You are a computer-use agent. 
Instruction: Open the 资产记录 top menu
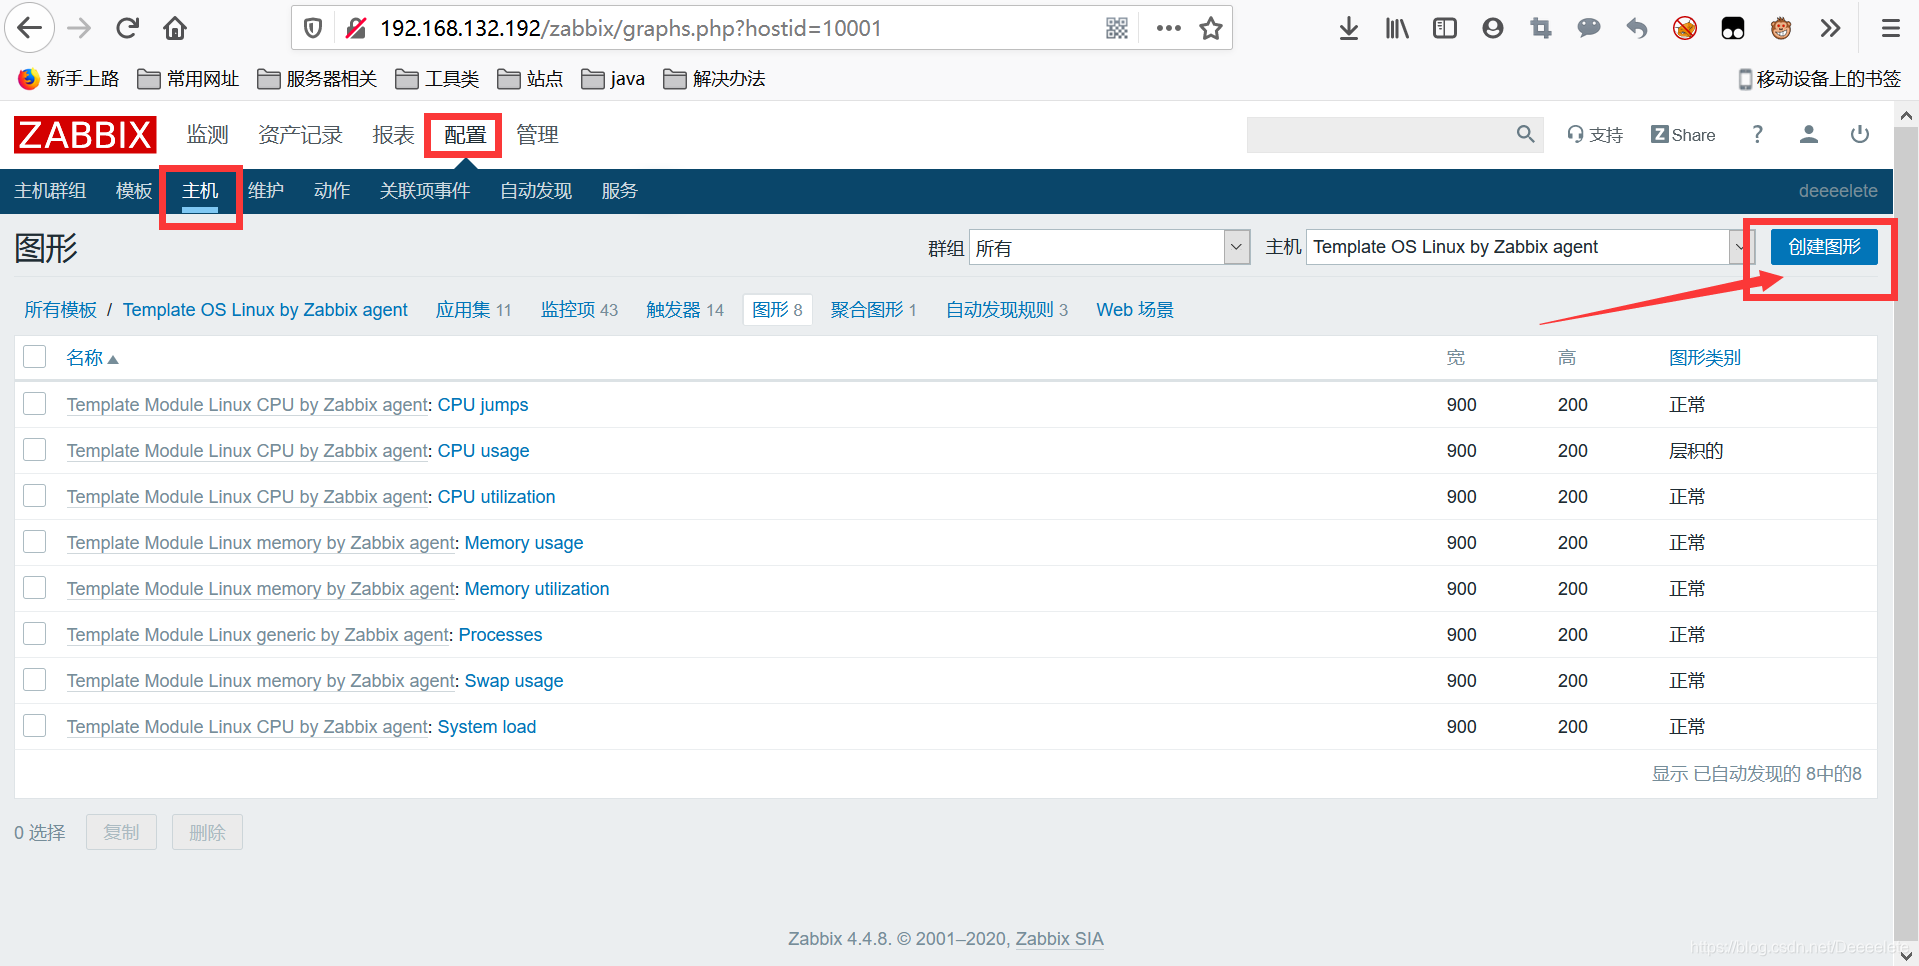300,134
